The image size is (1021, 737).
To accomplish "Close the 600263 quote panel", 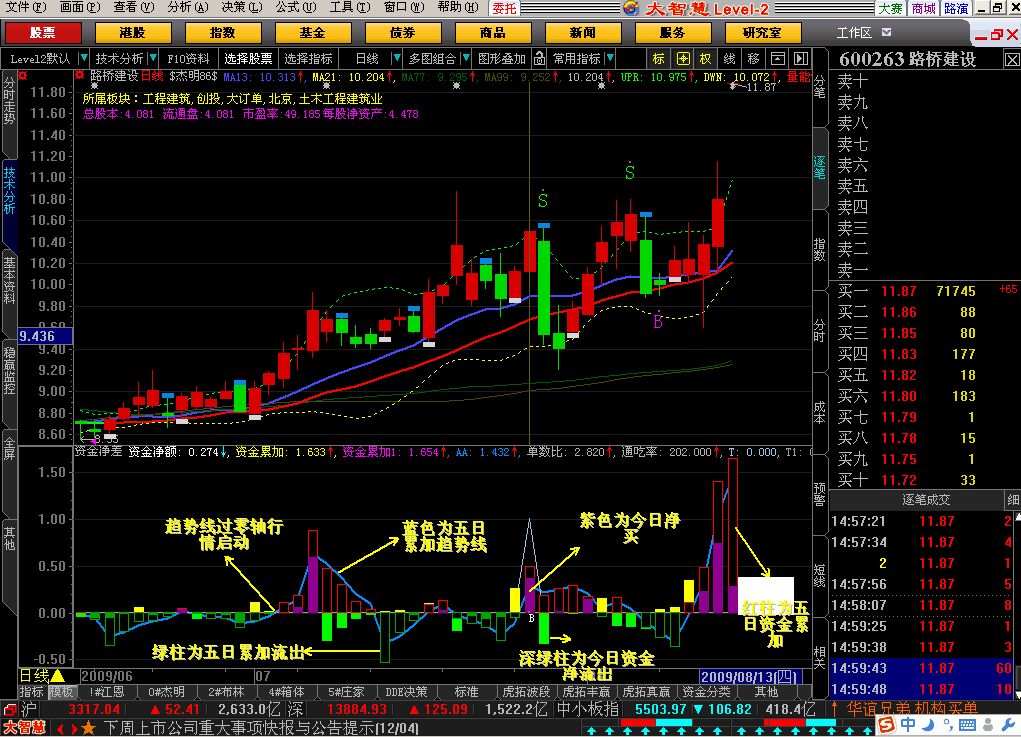I will pyautogui.click(x=1012, y=60).
